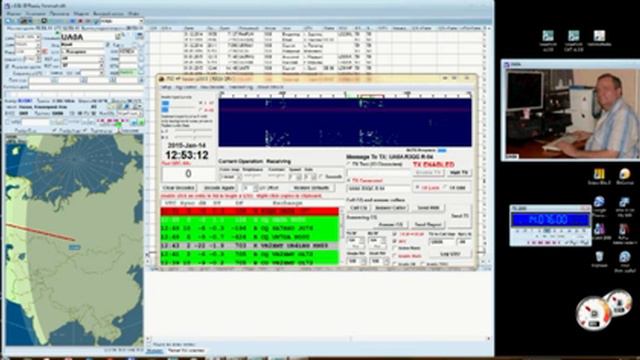
Task: Click inside the blue waterfall display
Action: tap(345, 122)
